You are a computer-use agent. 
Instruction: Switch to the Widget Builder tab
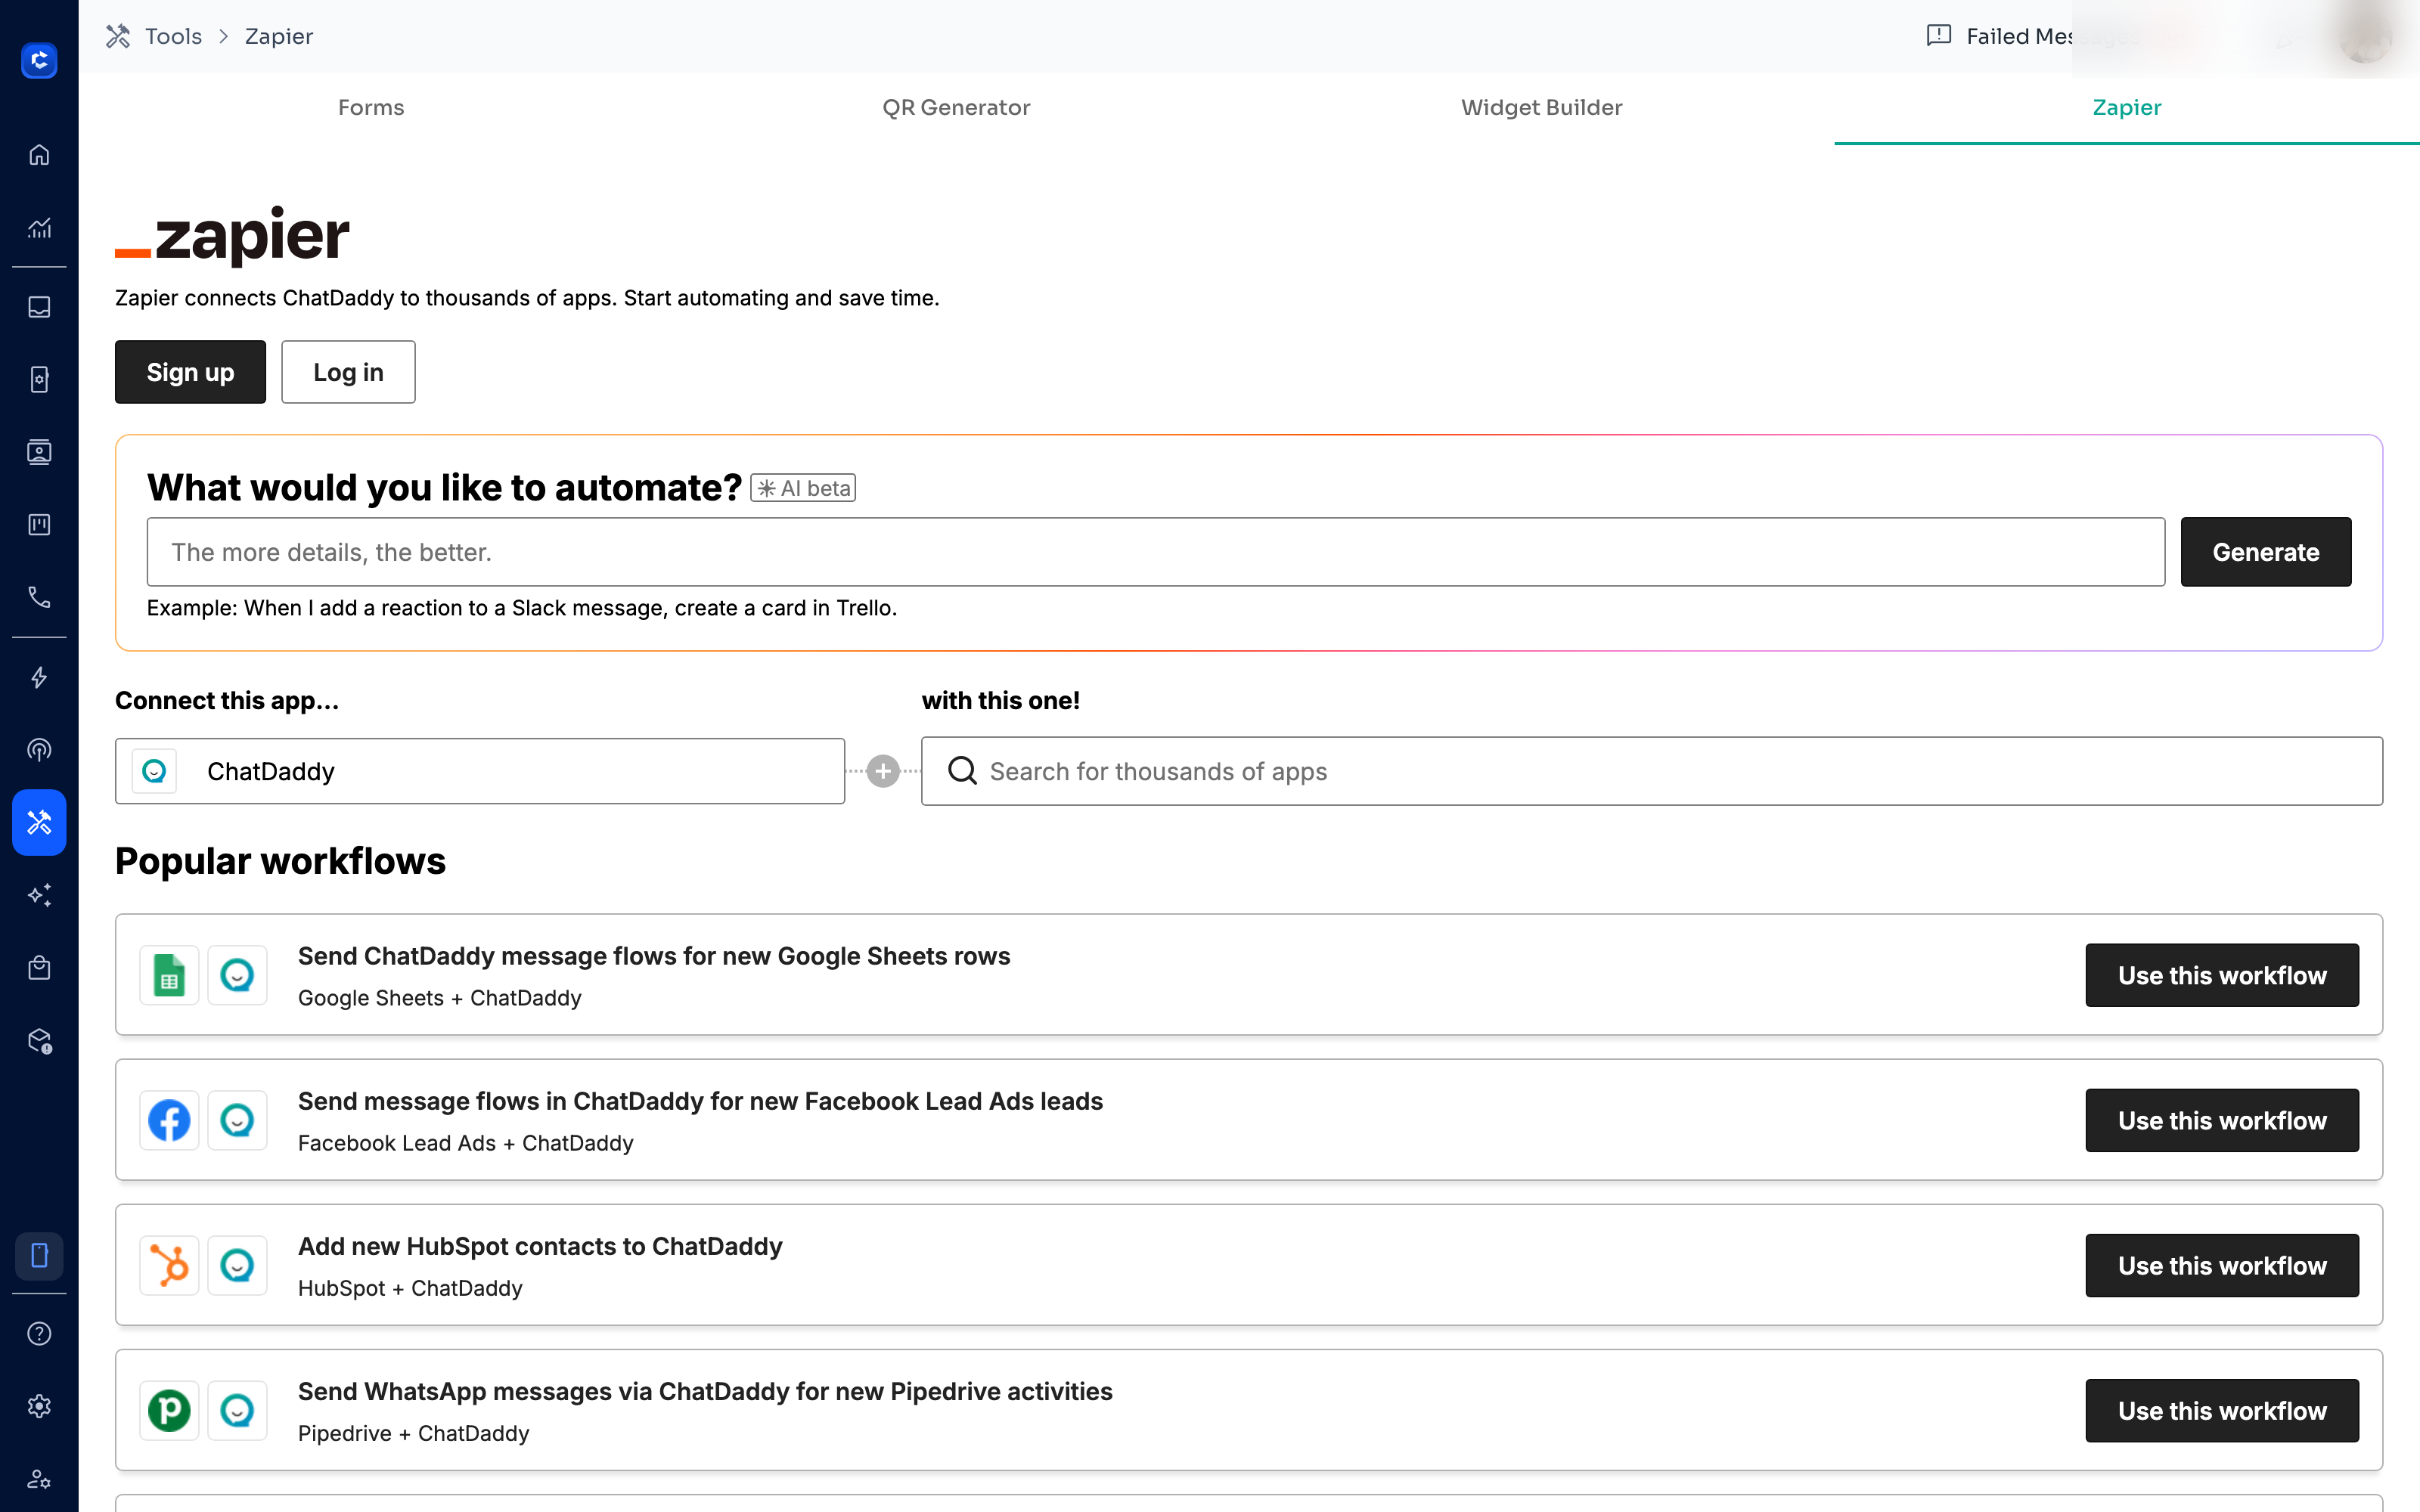coord(1541,107)
